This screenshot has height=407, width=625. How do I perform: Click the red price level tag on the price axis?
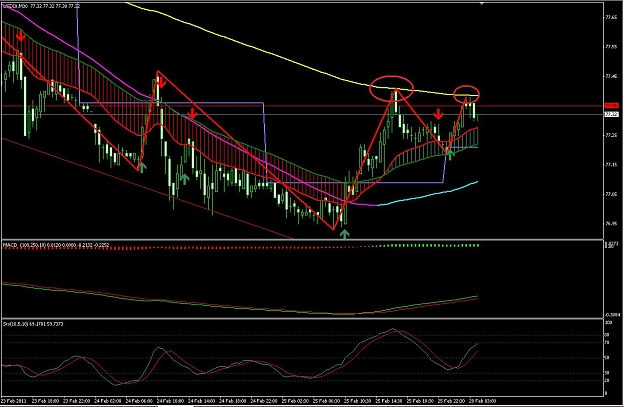pos(611,106)
